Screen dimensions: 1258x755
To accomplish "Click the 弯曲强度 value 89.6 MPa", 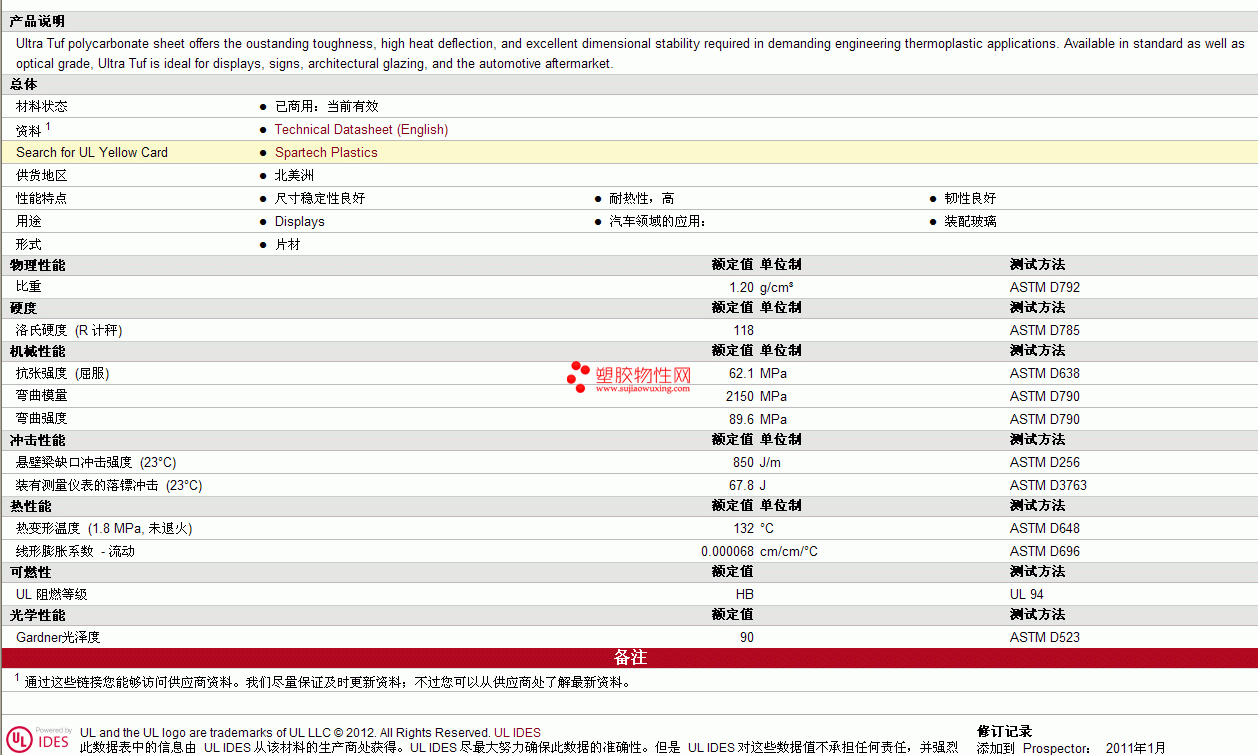I will point(758,419).
